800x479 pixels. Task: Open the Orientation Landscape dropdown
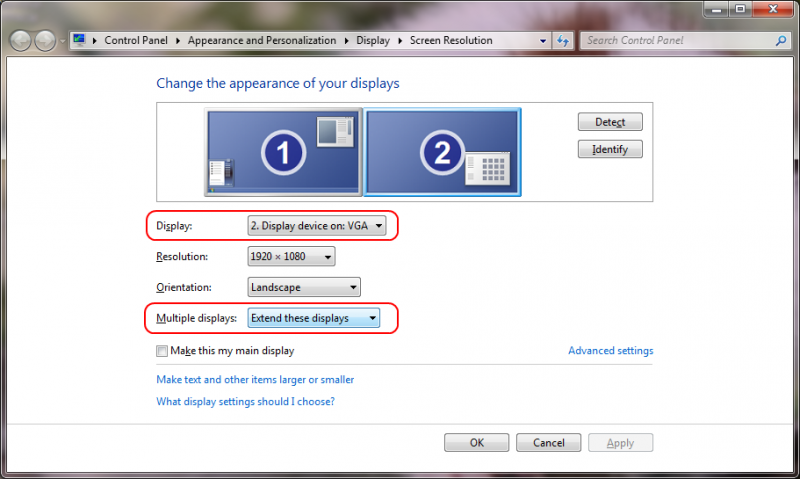(x=304, y=287)
